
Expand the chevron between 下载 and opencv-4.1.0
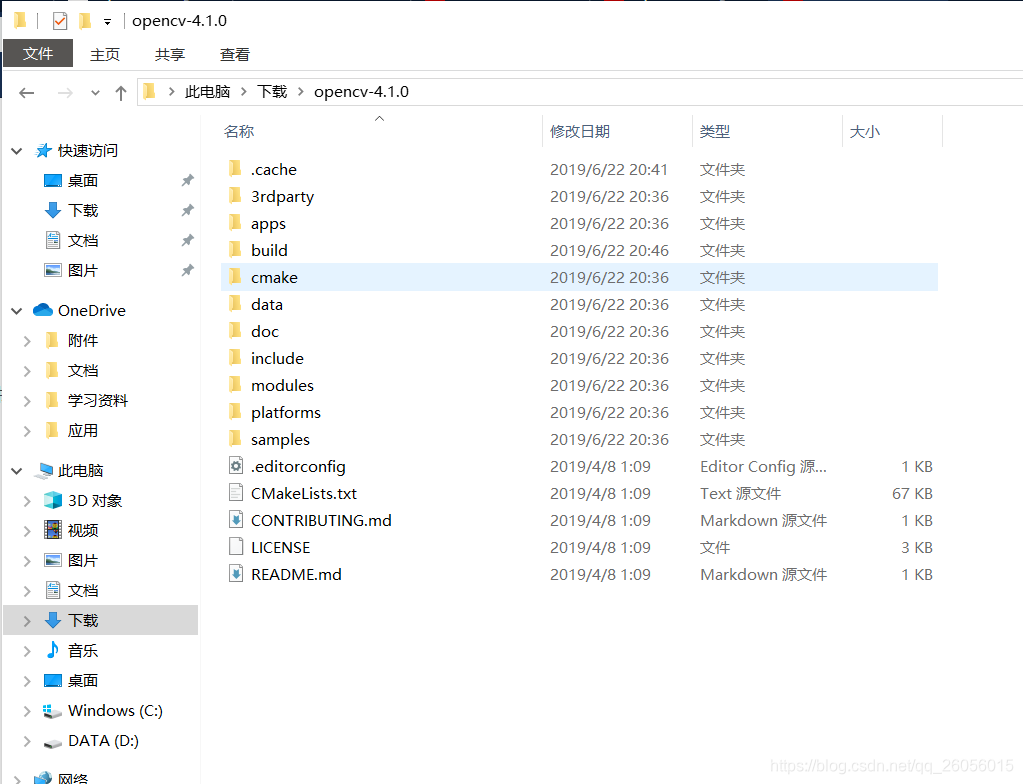301,91
